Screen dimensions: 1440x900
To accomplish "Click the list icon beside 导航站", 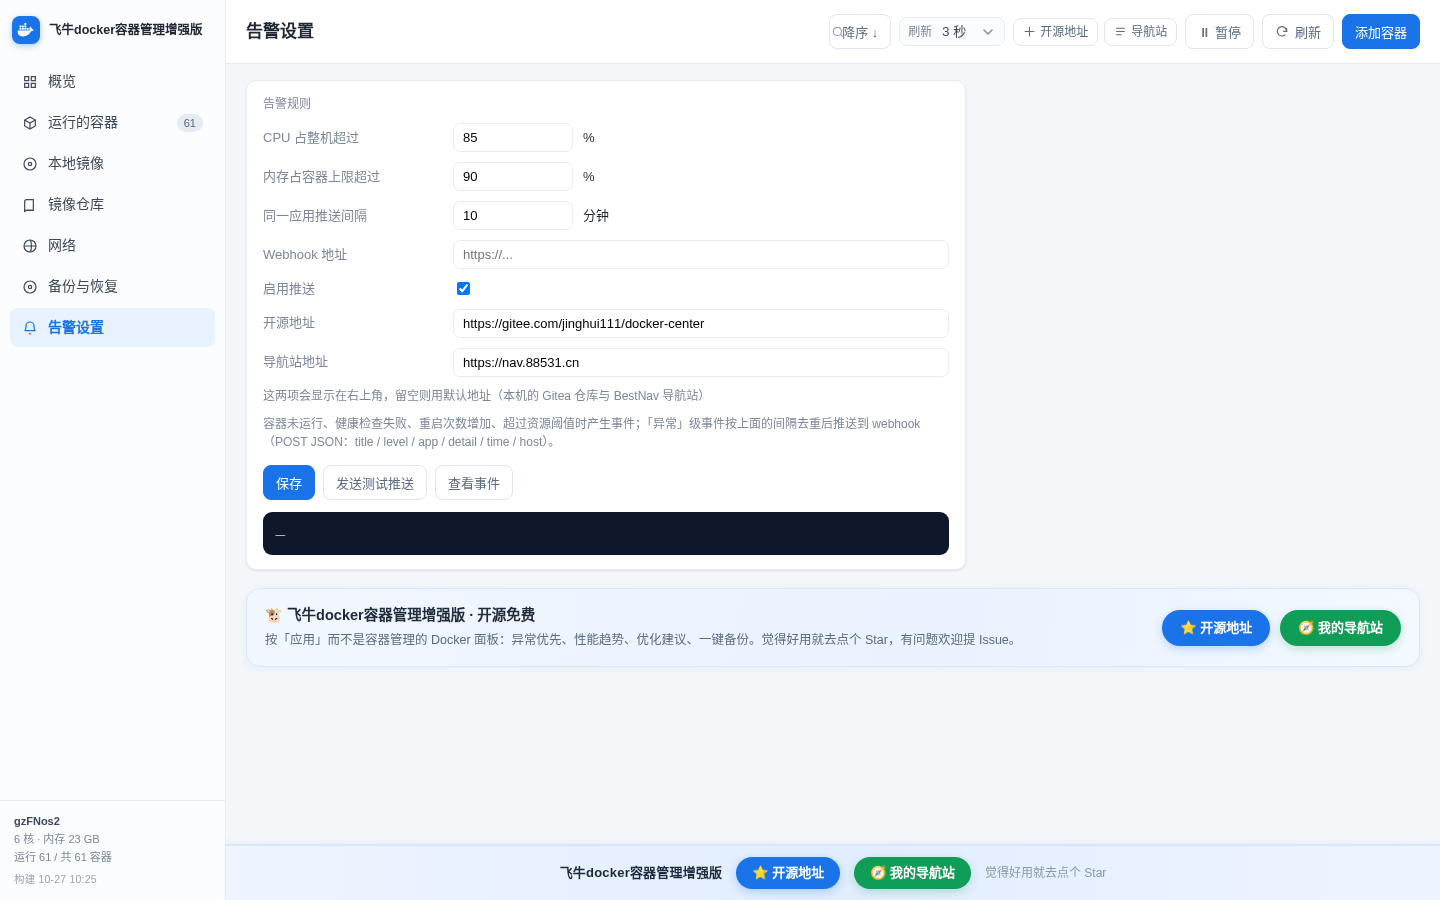I will 1120,32.
